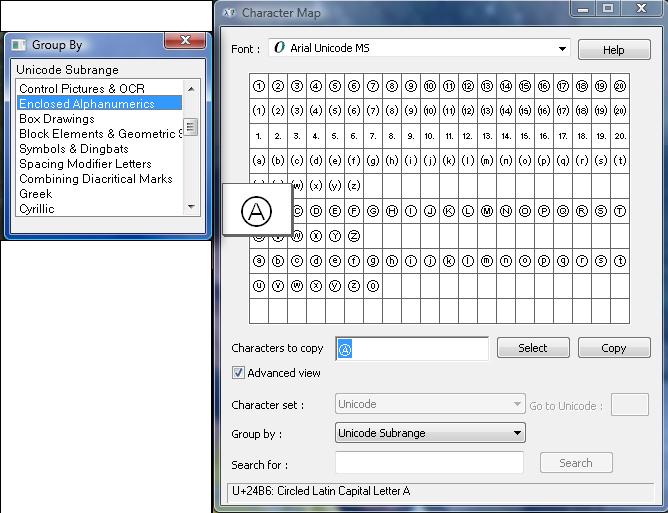Expand the Group by combo box
The height and width of the screenshot is (513, 668).
coord(517,433)
